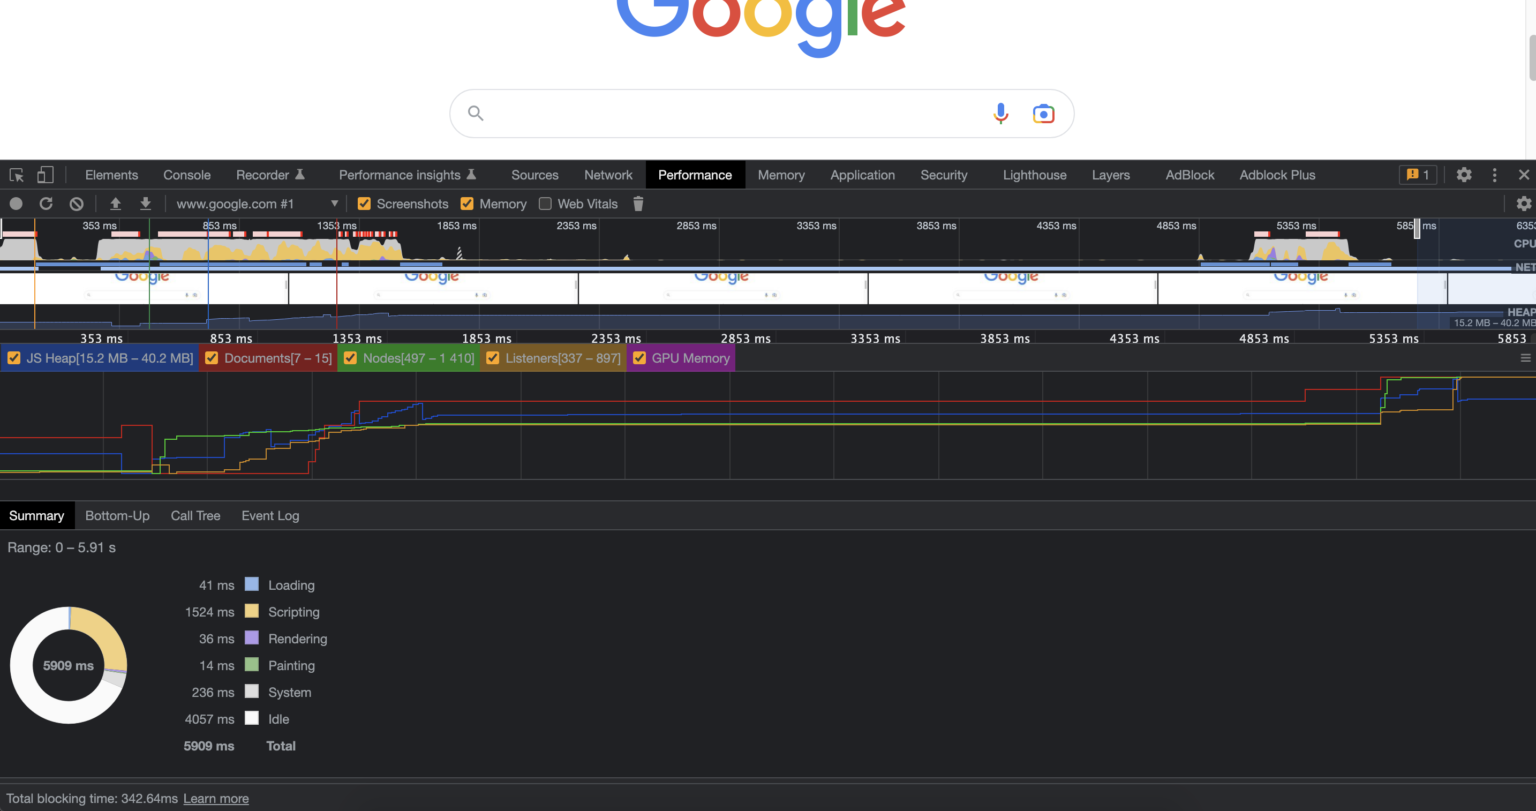Viewport: 1536px width, 811px height.
Task: Click the inspect element picker icon
Action: point(17,175)
